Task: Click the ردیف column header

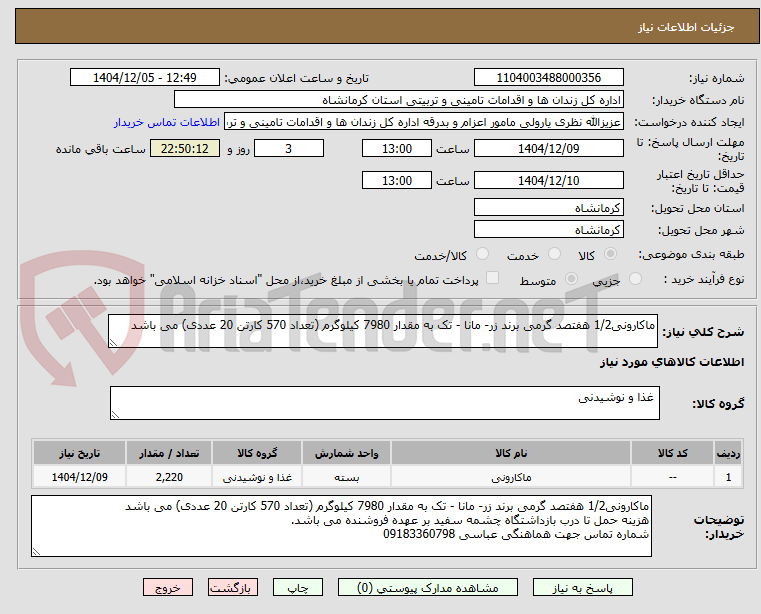Action: coord(728,453)
